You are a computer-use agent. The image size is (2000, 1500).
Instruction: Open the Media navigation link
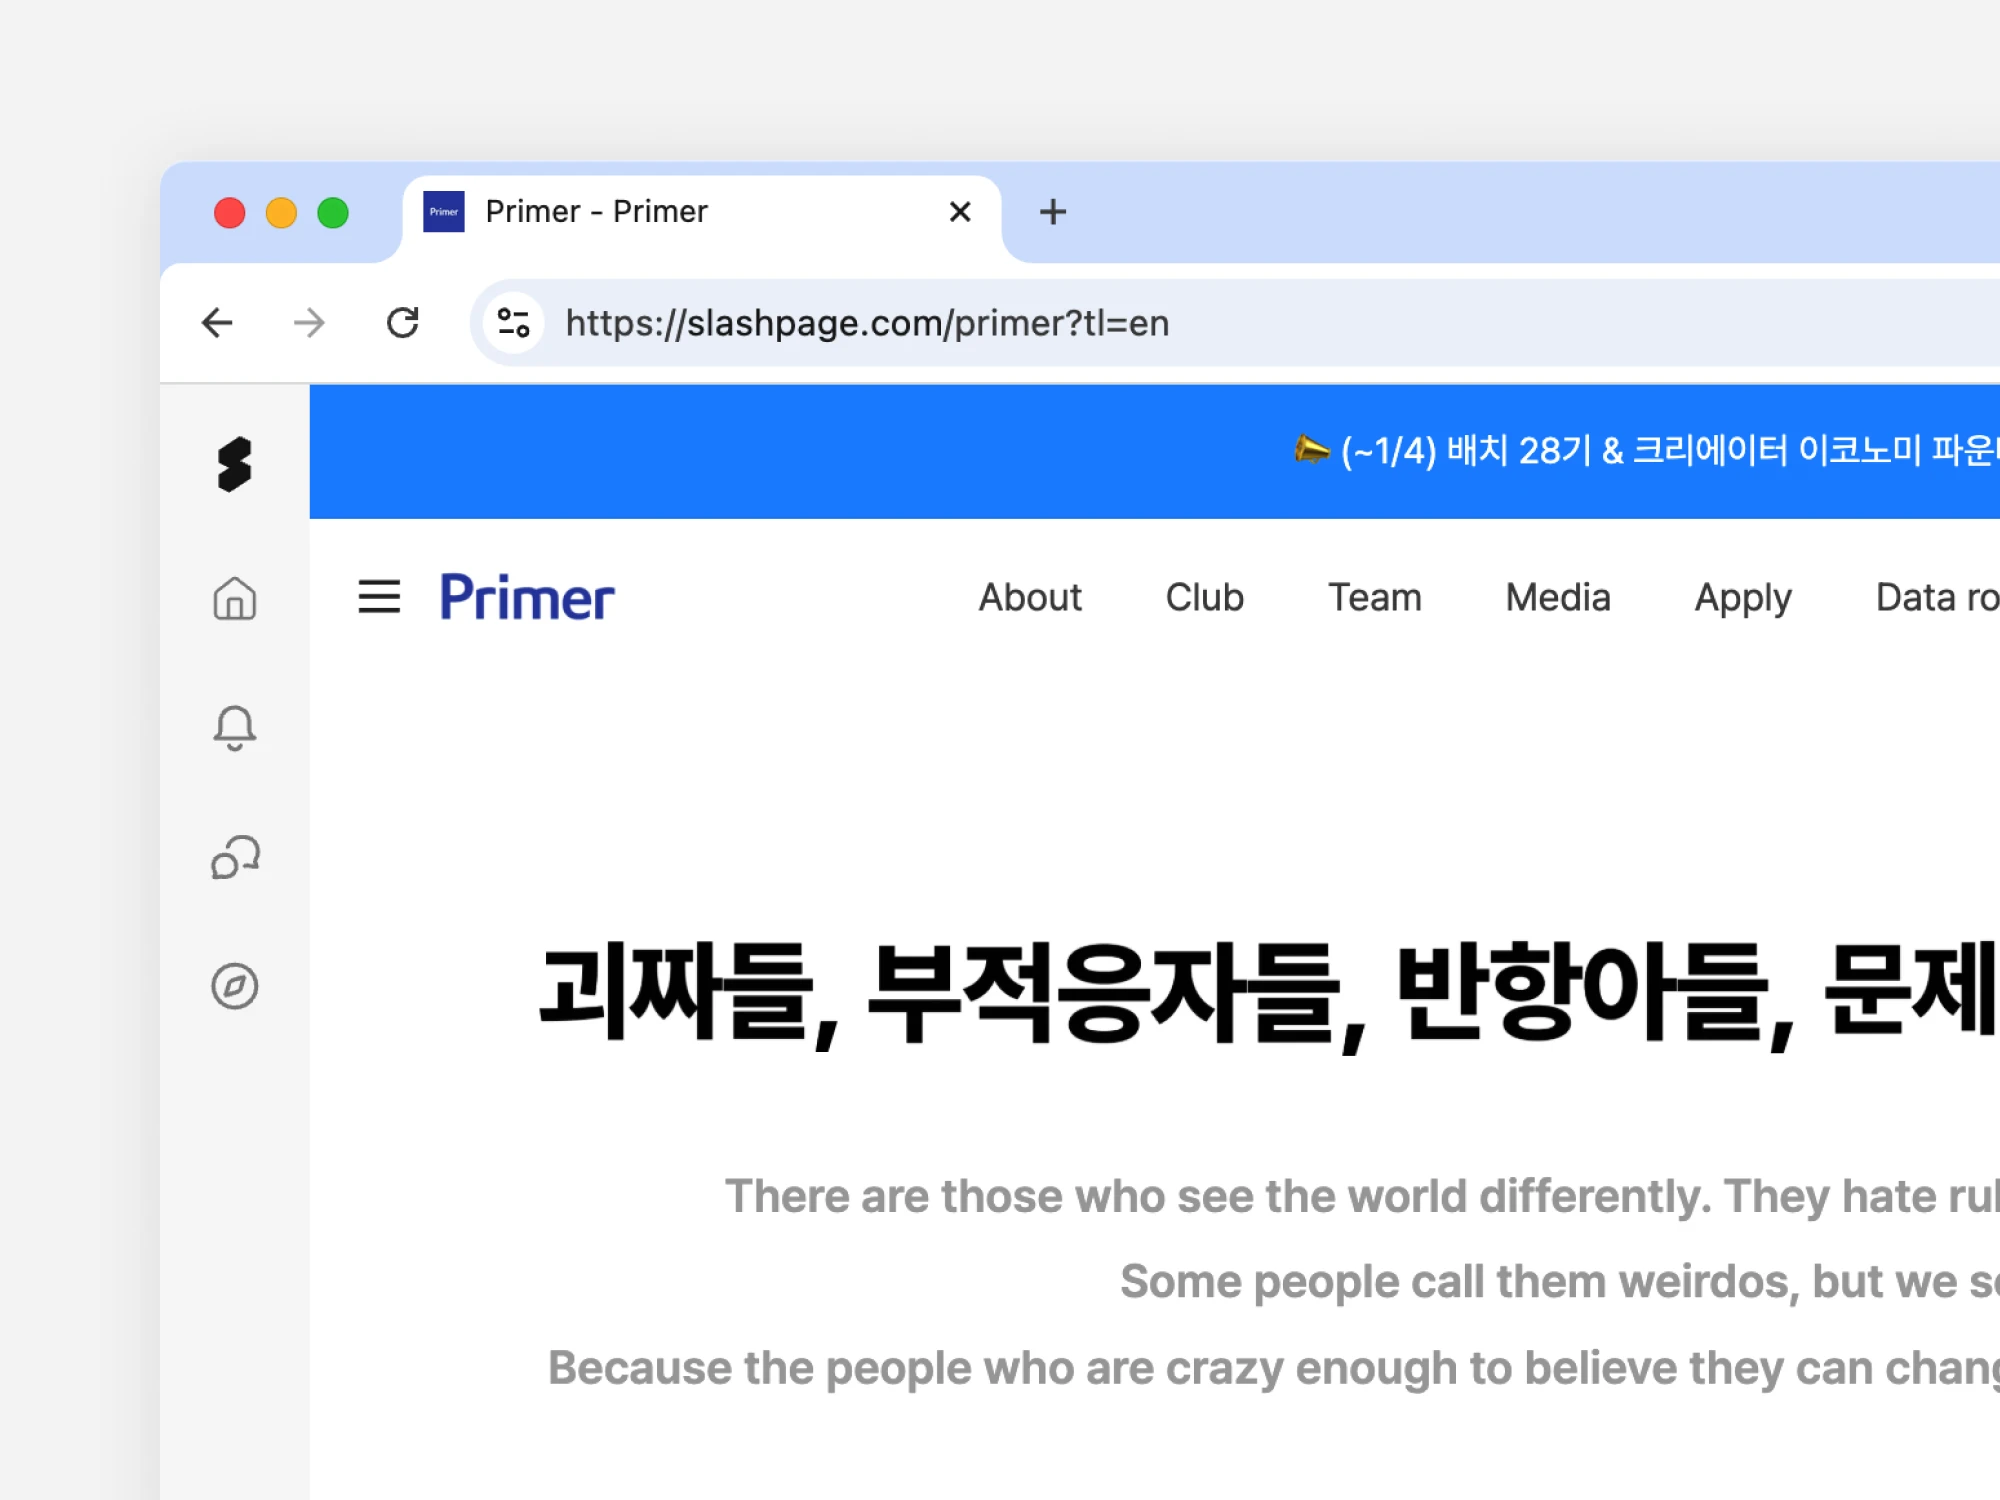(1557, 597)
